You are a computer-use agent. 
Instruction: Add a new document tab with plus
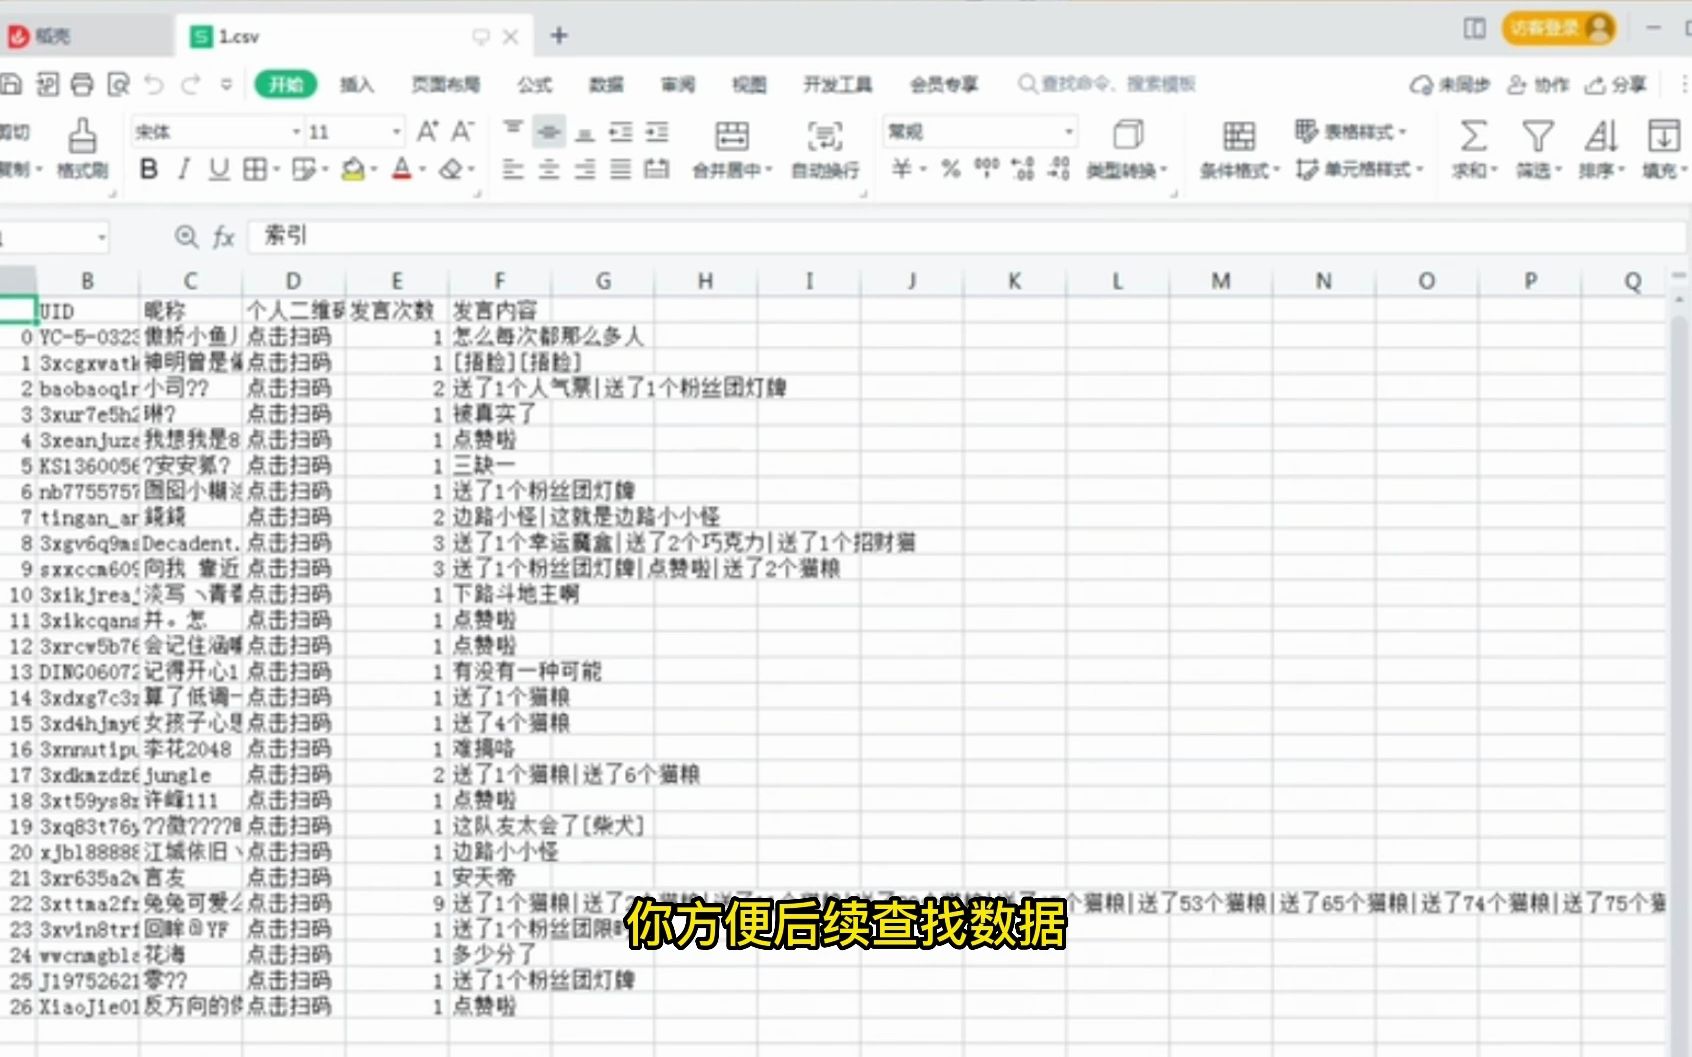pos(559,37)
